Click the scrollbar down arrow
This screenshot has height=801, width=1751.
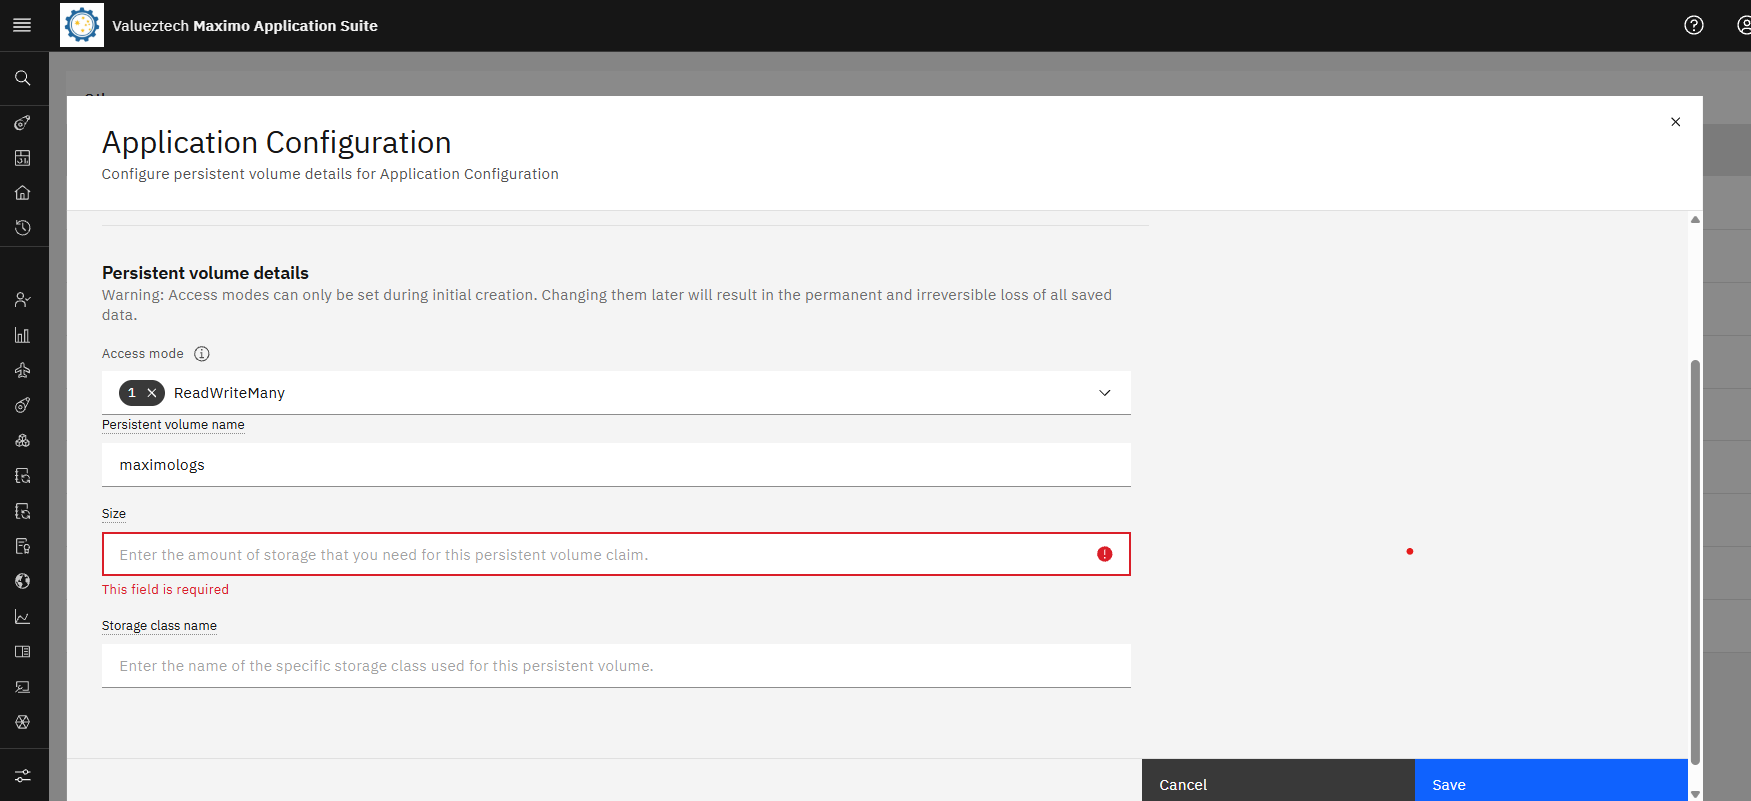pyautogui.click(x=1695, y=794)
